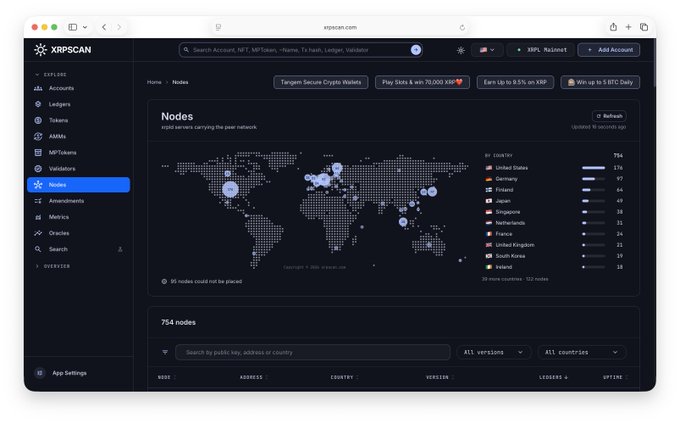Image resolution: width=680 pixels, height=423 pixels.
Task: Open the language flag dropdown
Action: pos(487,50)
